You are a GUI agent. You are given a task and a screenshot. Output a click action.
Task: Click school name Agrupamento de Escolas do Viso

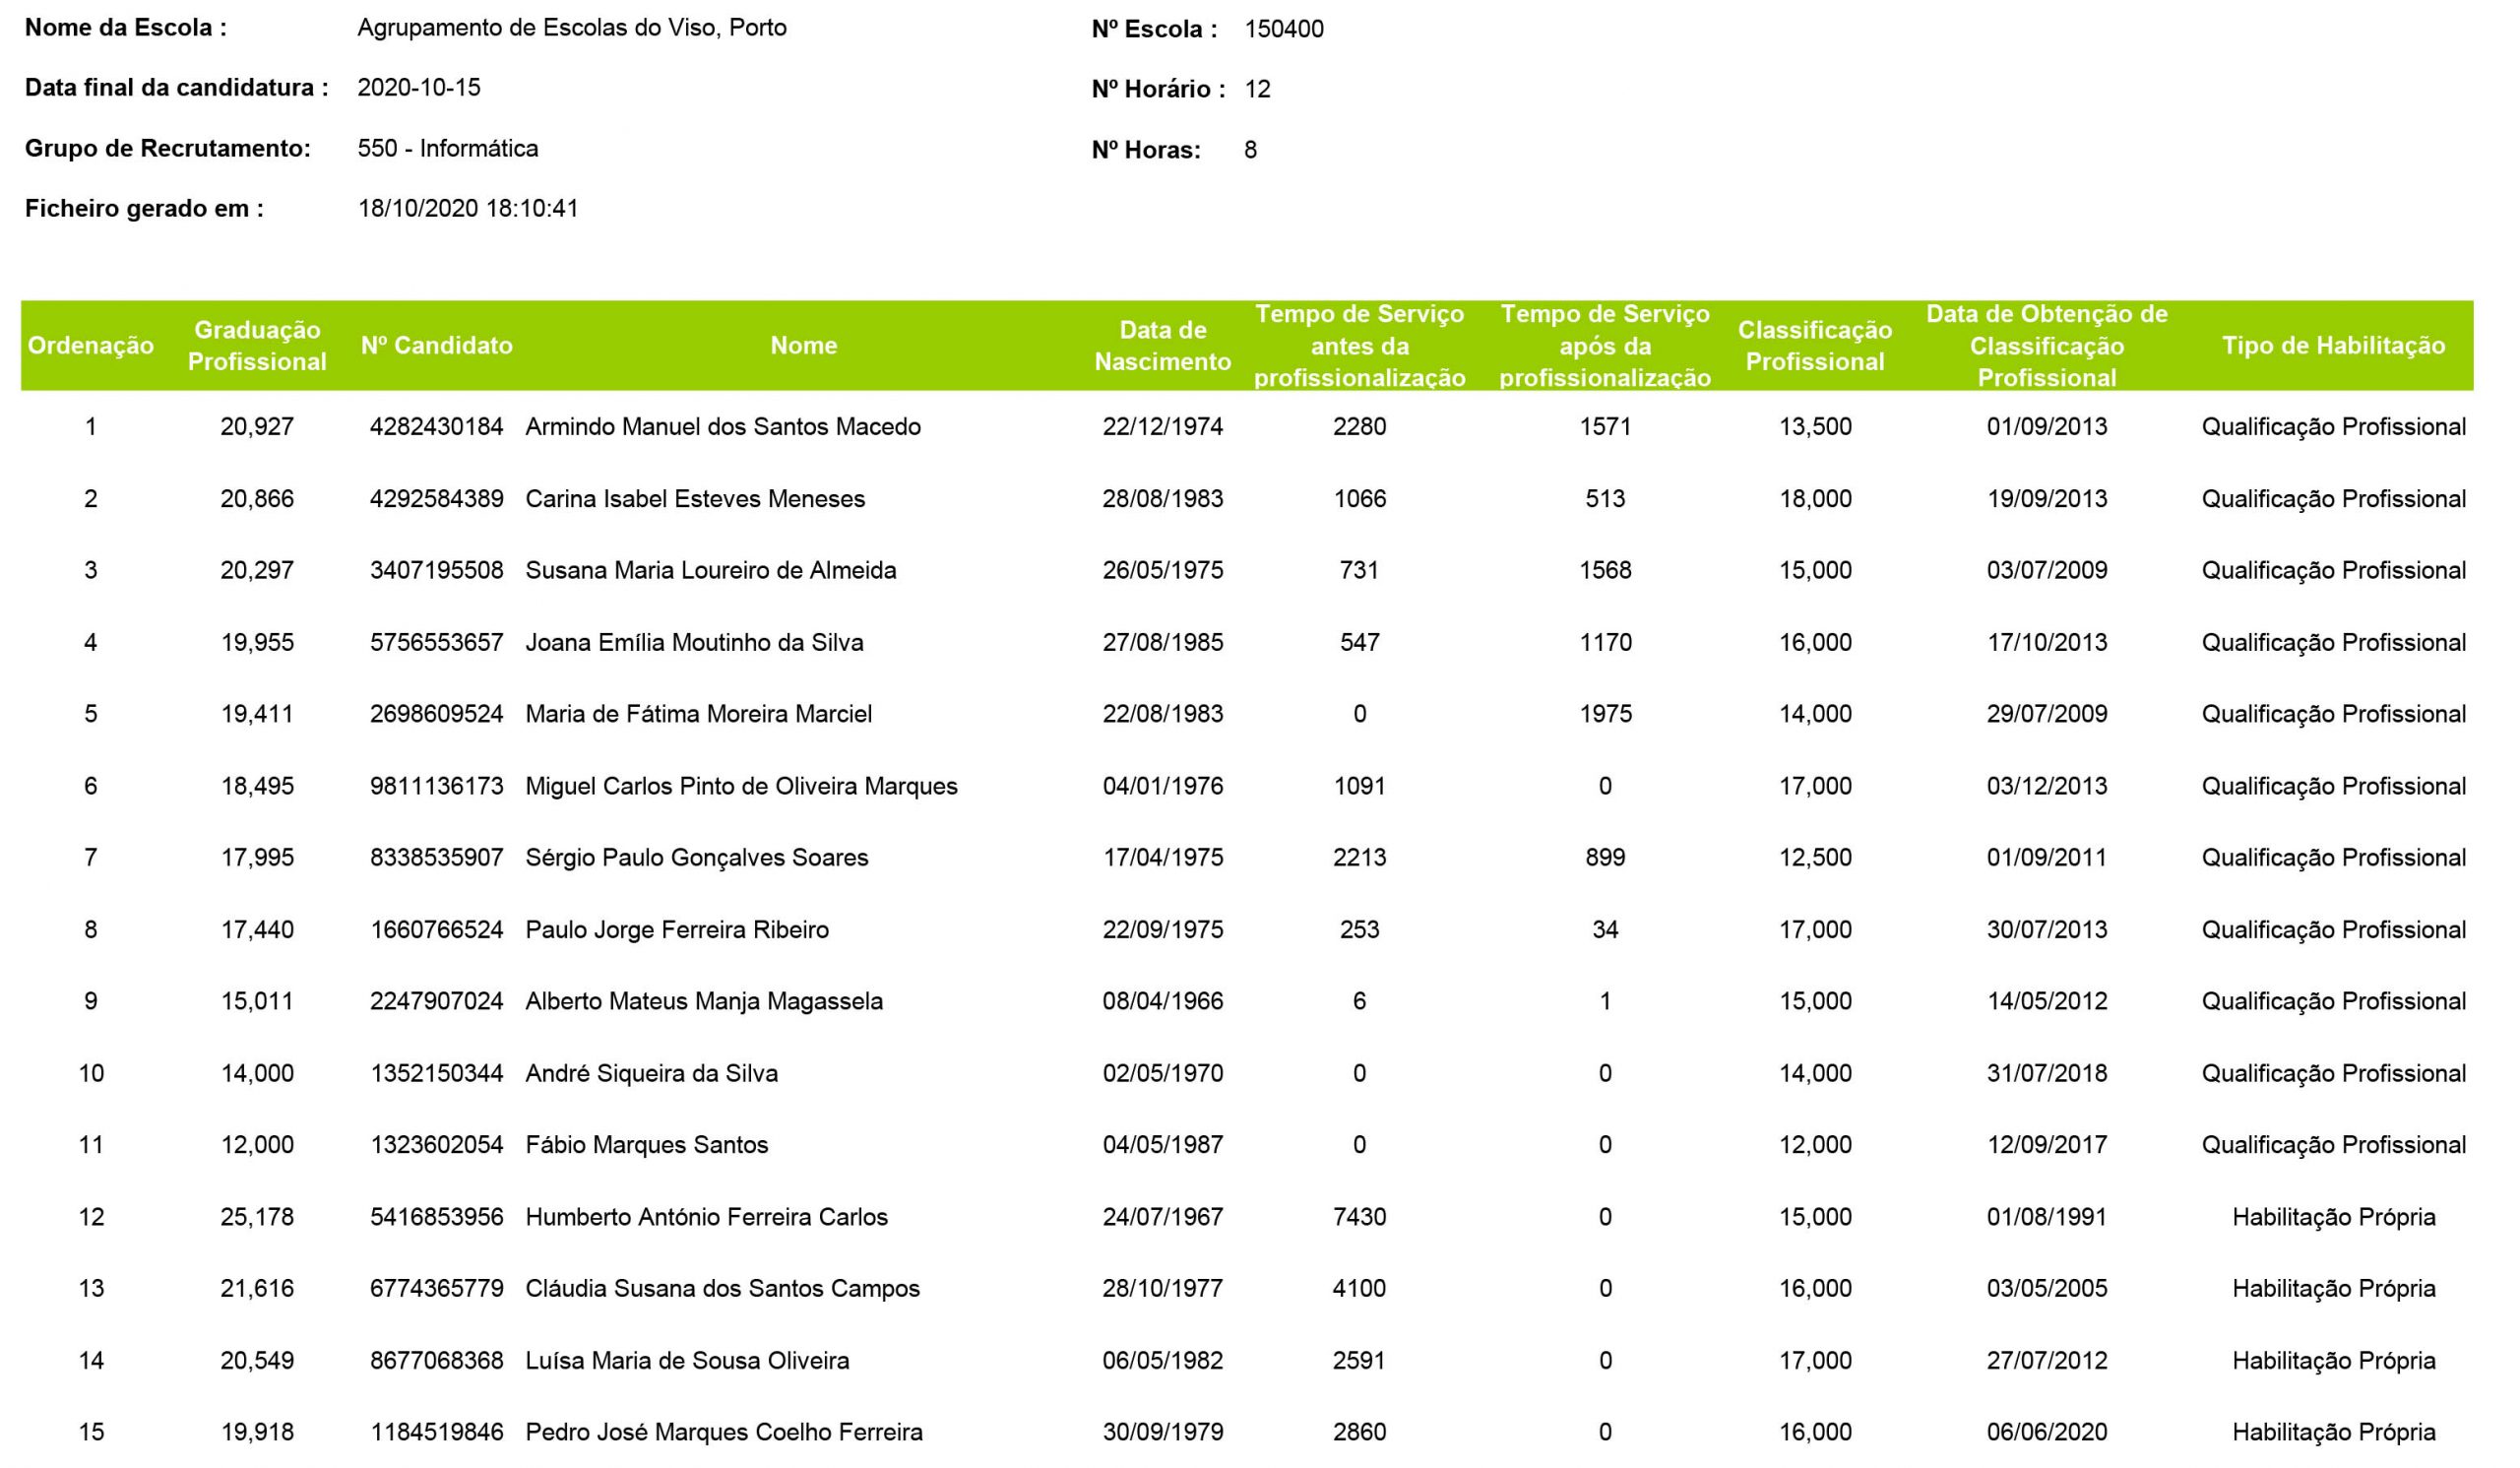572,28
